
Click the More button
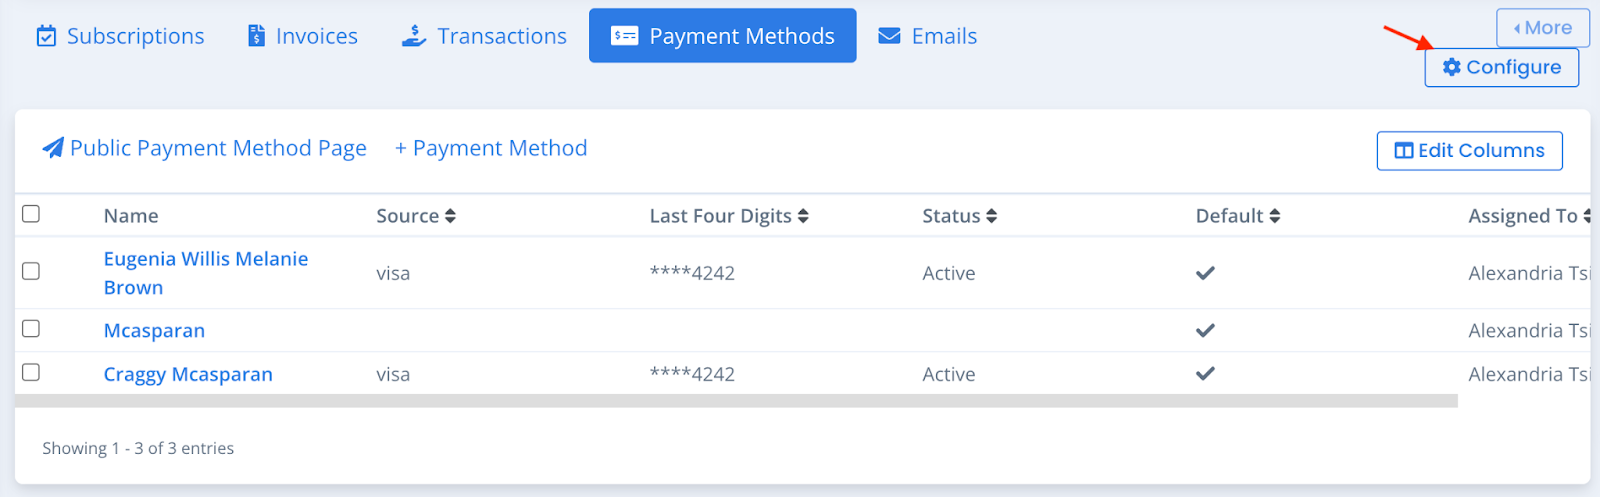coord(1543,28)
